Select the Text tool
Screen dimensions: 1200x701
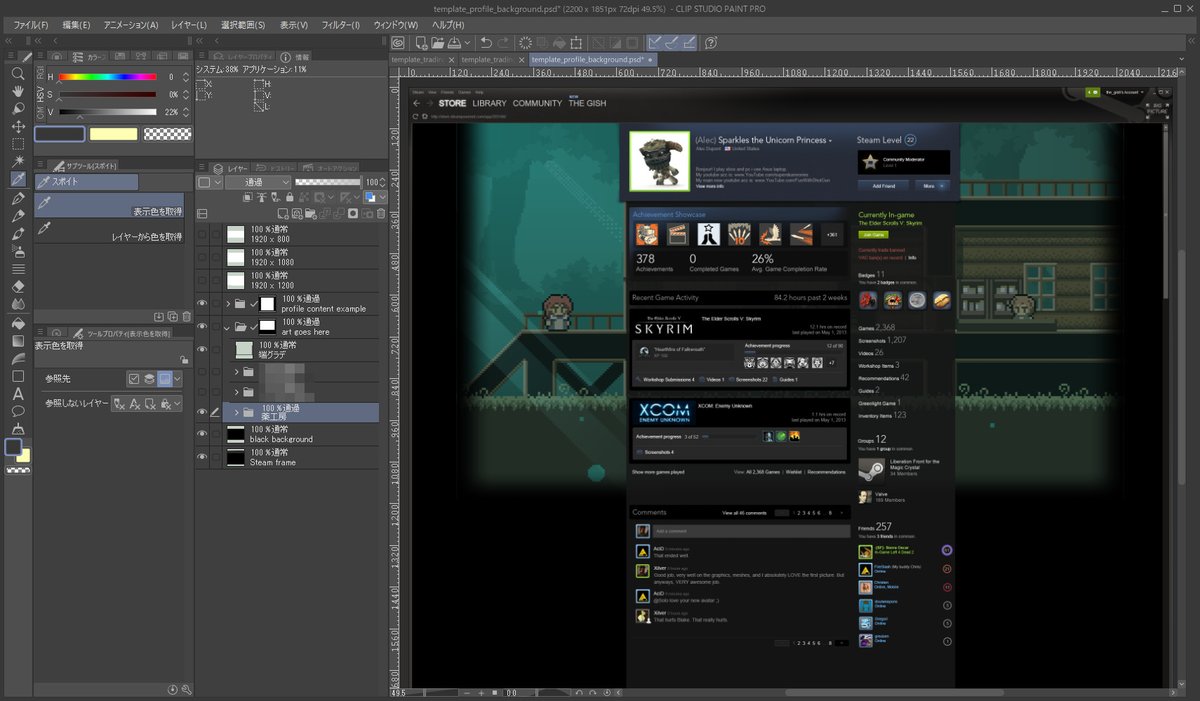click(18, 393)
